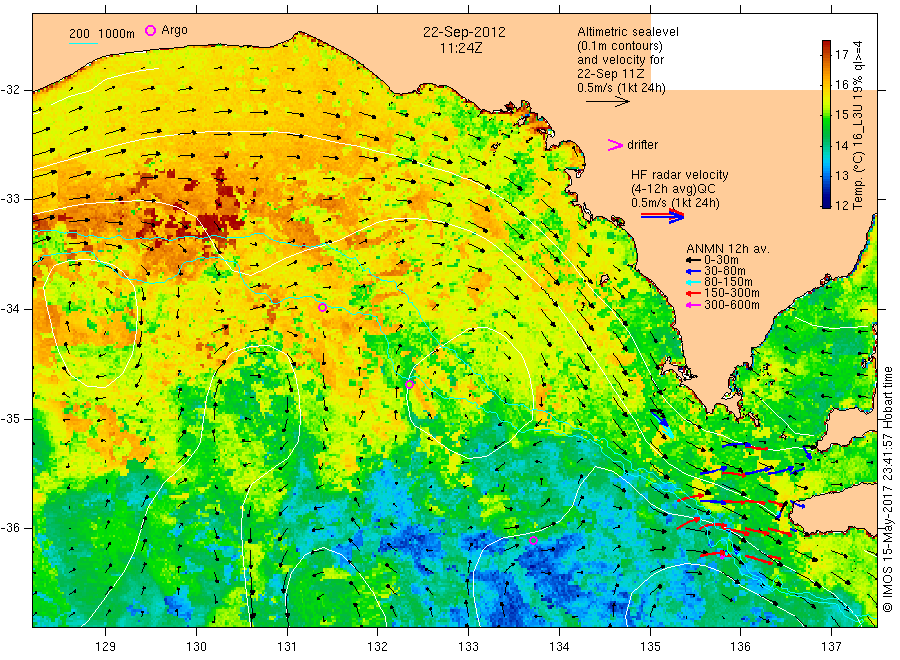Click the black altimetric velocity scale arrow
This screenshot has width=900, height=660.
click(x=608, y=102)
